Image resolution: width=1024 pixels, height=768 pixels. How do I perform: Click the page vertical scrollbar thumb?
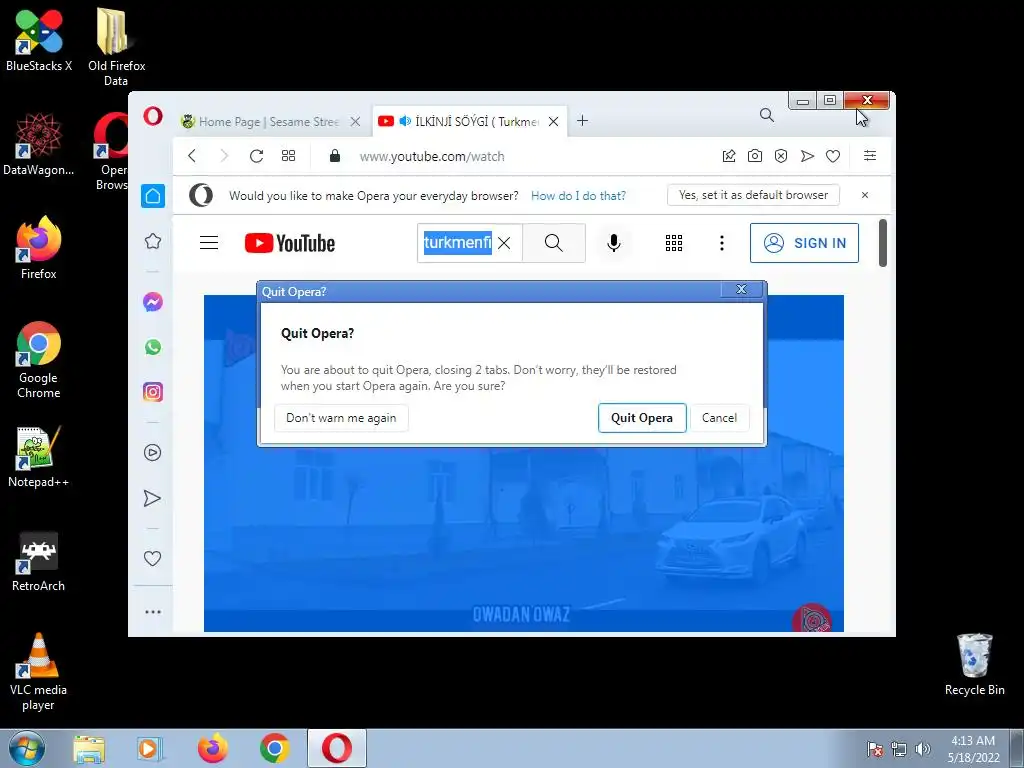[883, 243]
